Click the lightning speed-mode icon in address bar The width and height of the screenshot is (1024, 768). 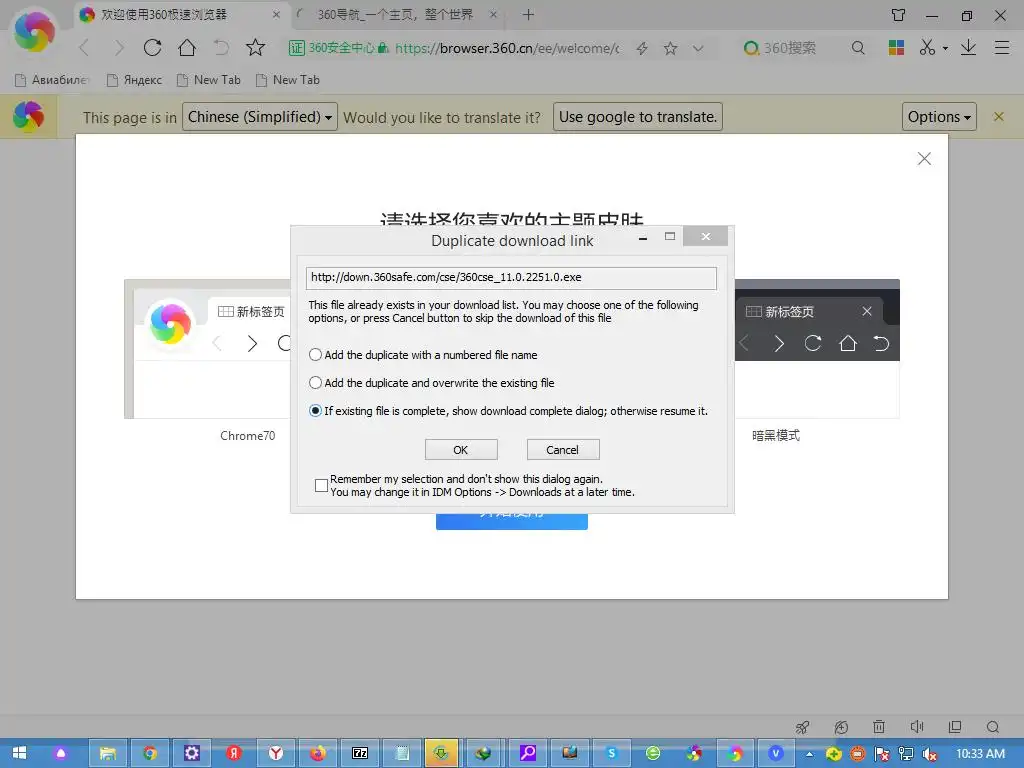[x=642, y=48]
